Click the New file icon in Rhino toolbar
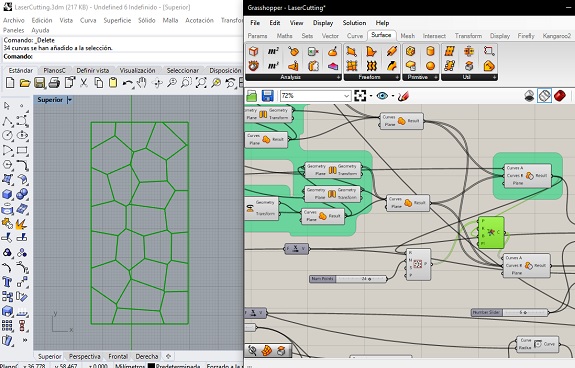The image size is (575, 368). [10, 83]
